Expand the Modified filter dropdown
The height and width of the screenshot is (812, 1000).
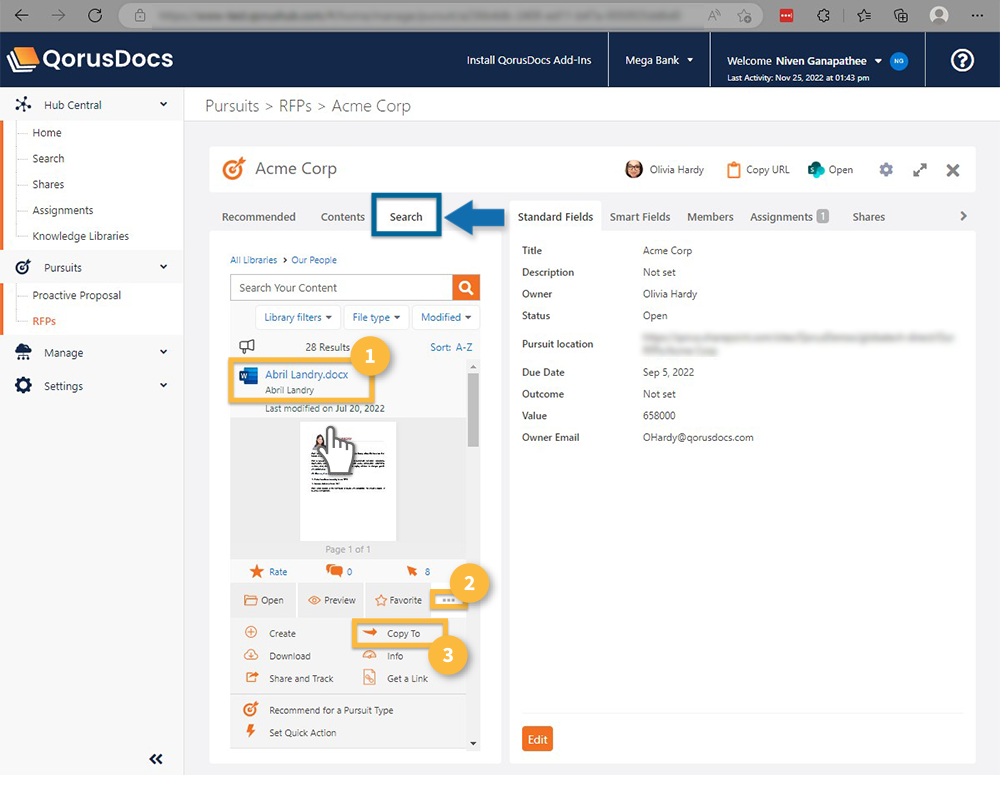445,318
